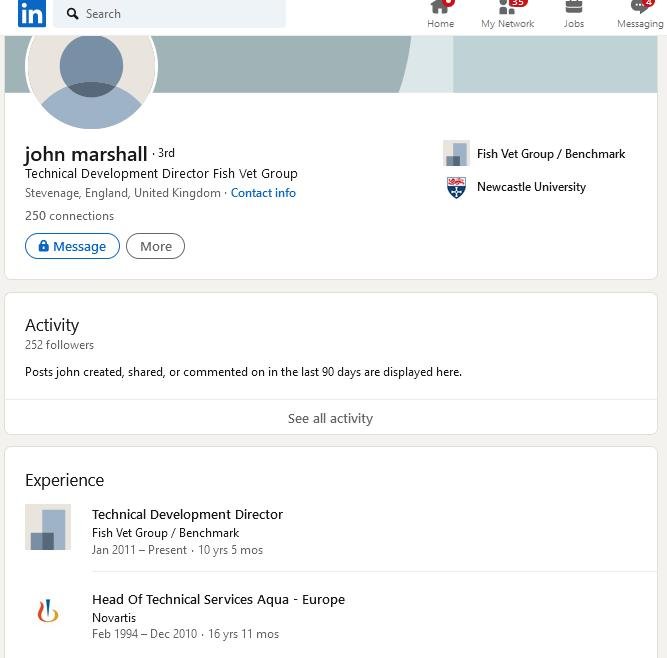Image resolution: width=667 pixels, height=658 pixels.
Task: Click the Message button
Action: pyautogui.click(x=72, y=246)
